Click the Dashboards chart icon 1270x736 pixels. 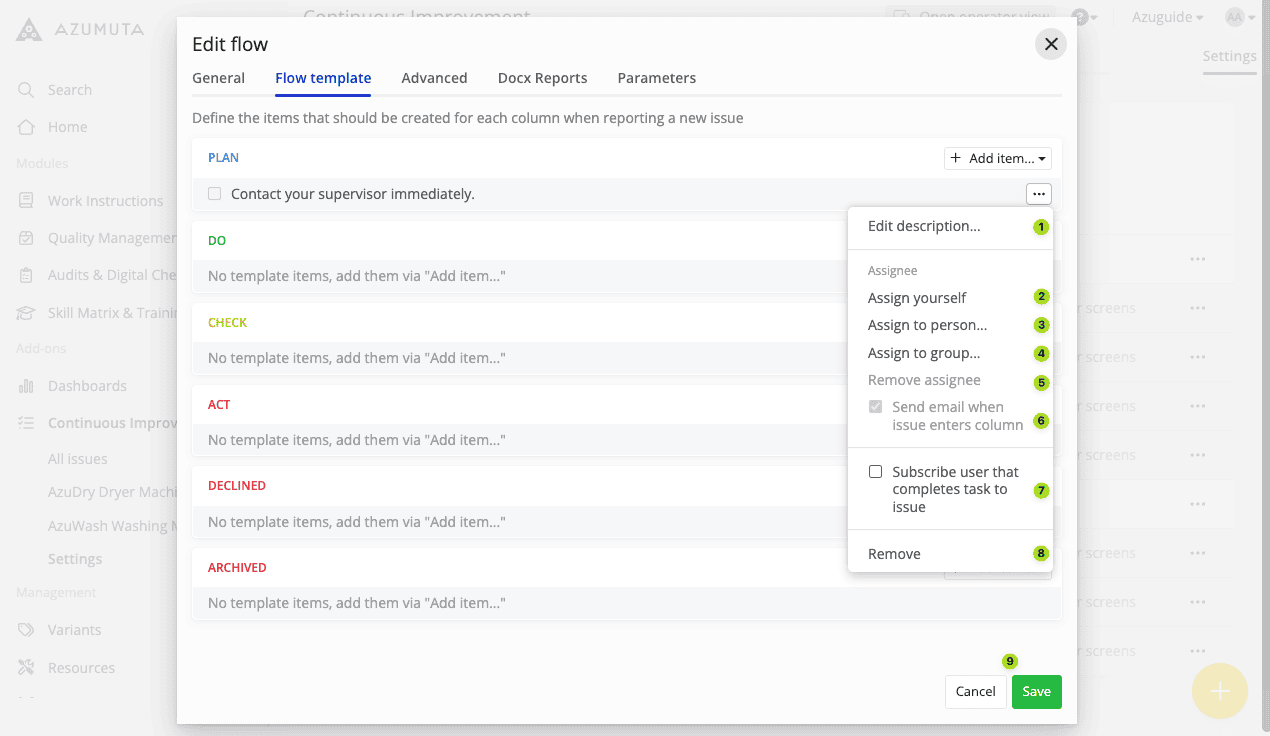click(x=27, y=386)
